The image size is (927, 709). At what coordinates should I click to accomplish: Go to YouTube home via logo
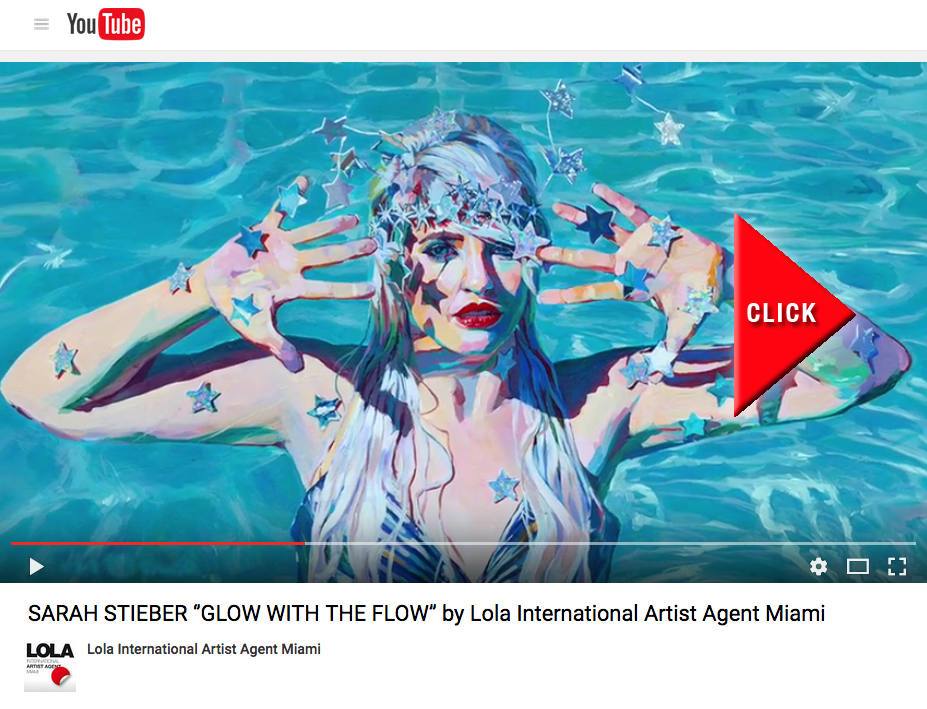tap(106, 24)
